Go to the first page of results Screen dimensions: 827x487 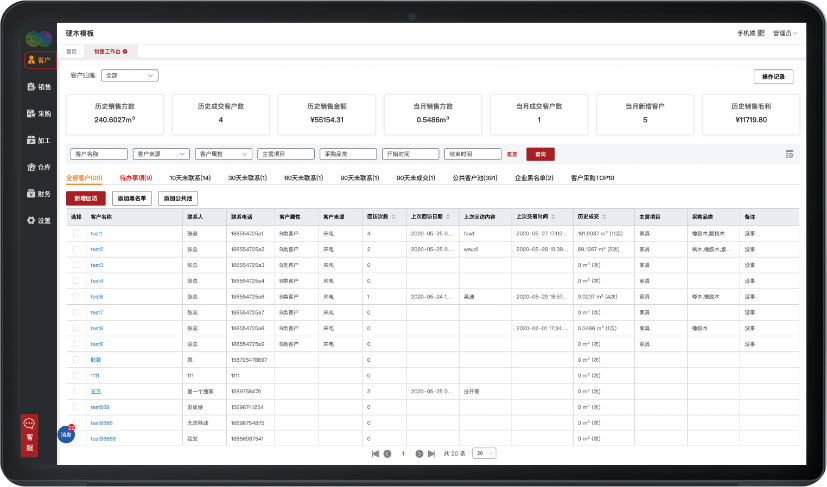pyautogui.click(x=375, y=454)
